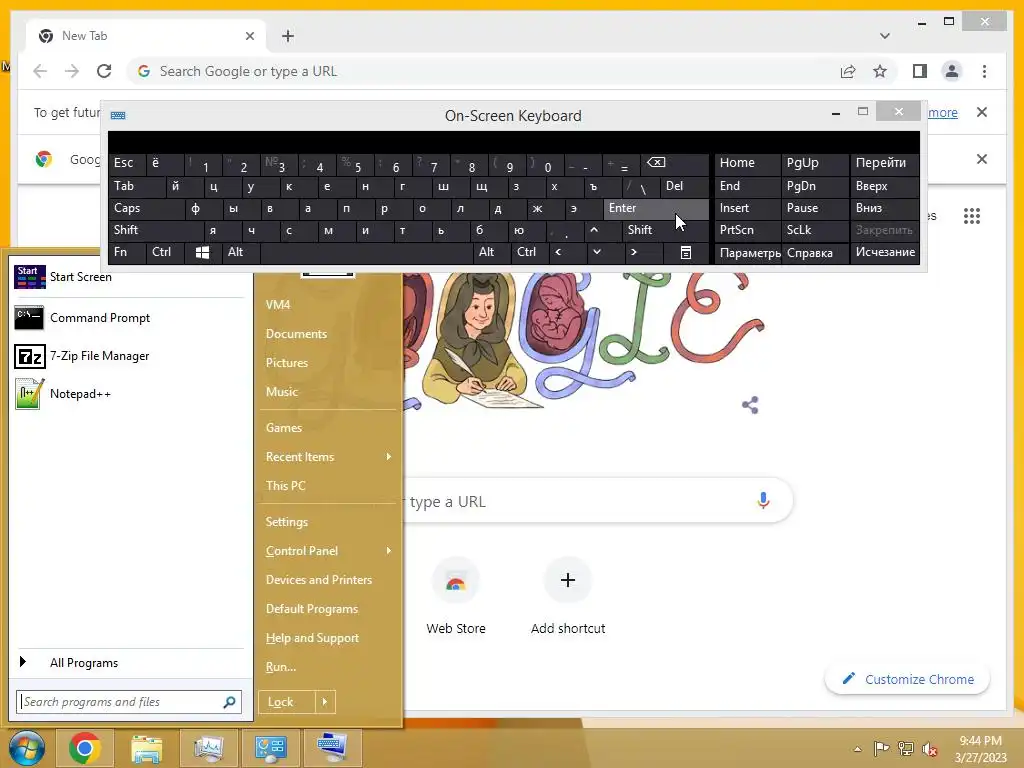Open Pictures from Start menu
Screen dimensions: 1024x768
tap(287, 362)
